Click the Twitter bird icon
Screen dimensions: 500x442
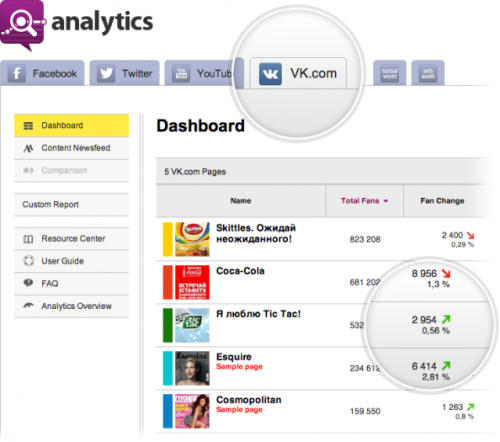coord(106,73)
